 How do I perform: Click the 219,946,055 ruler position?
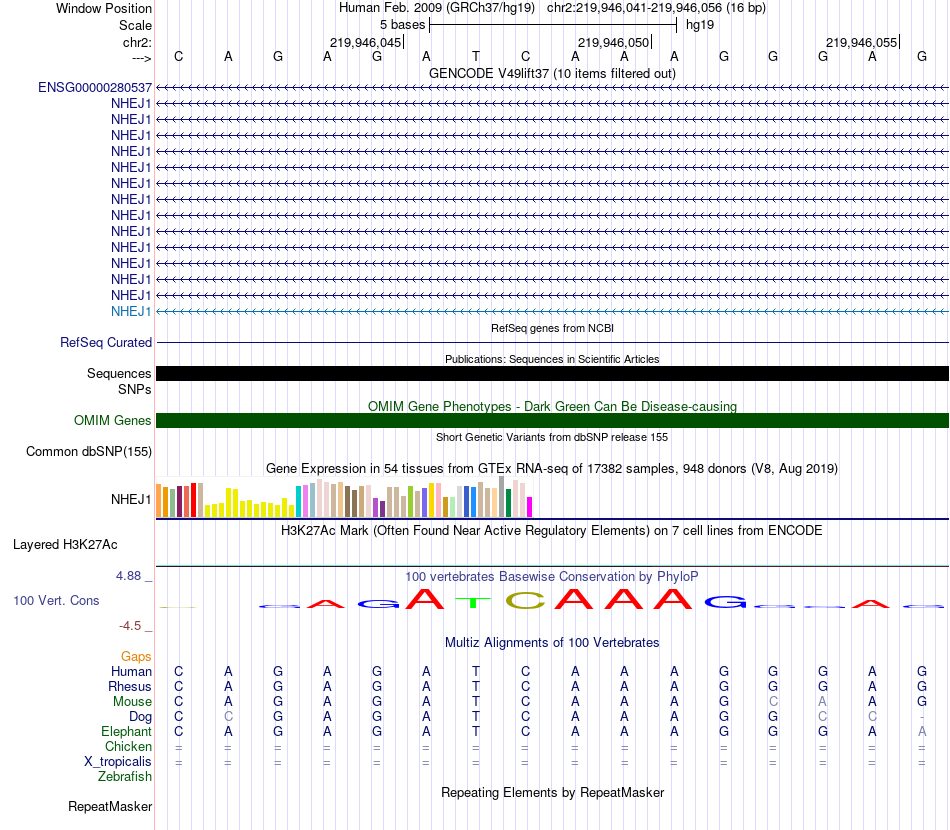click(862, 42)
